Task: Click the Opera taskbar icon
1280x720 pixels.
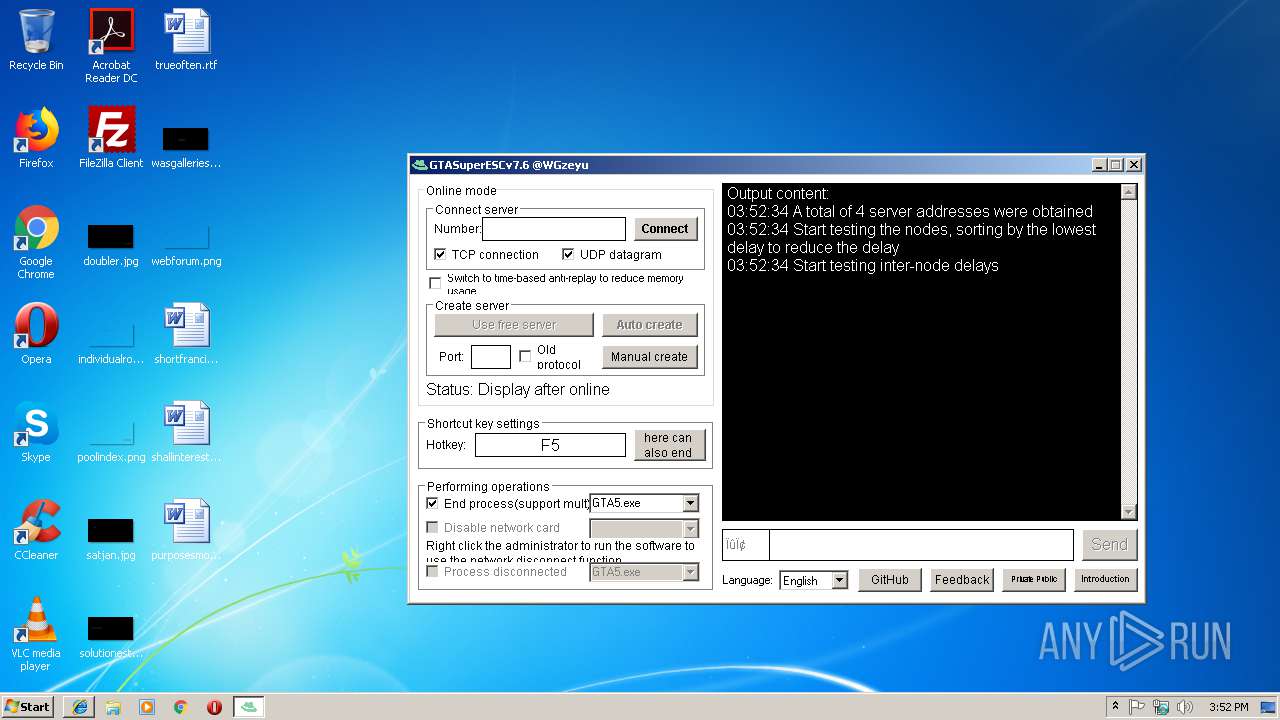Action: click(x=214, y=707)
